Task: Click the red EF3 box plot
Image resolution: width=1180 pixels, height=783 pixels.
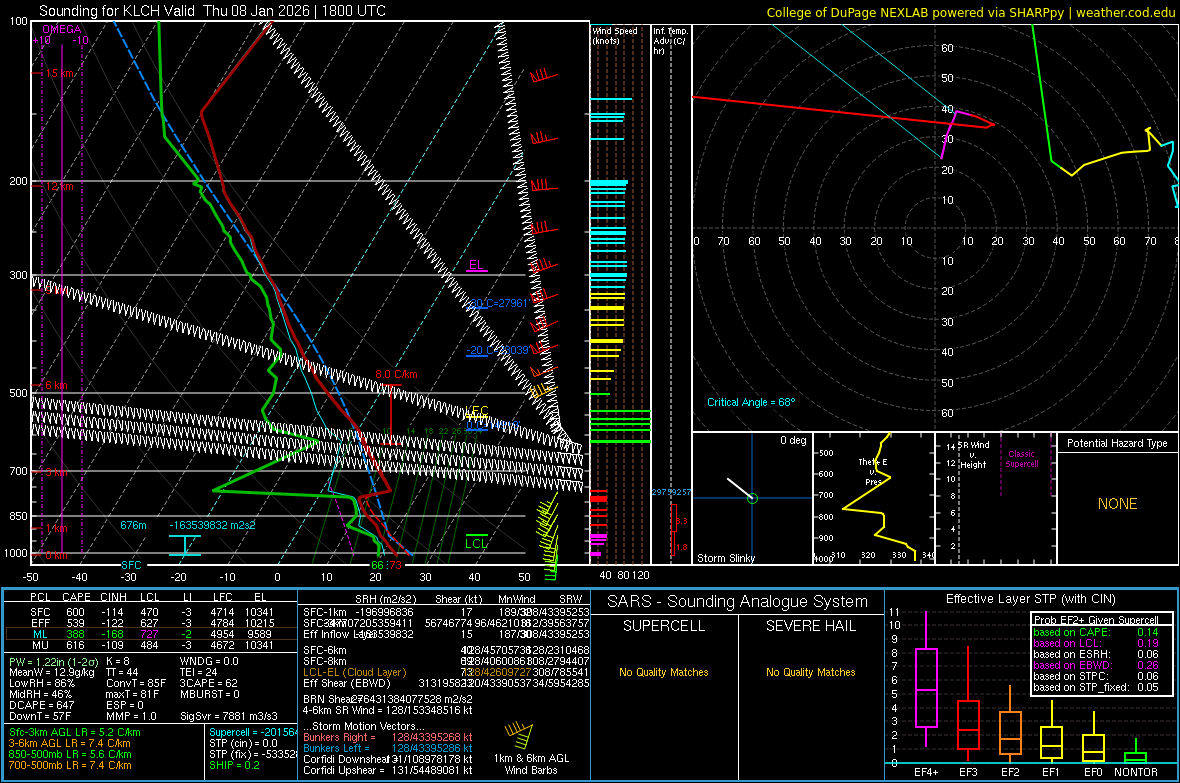Action: (967, 724)
